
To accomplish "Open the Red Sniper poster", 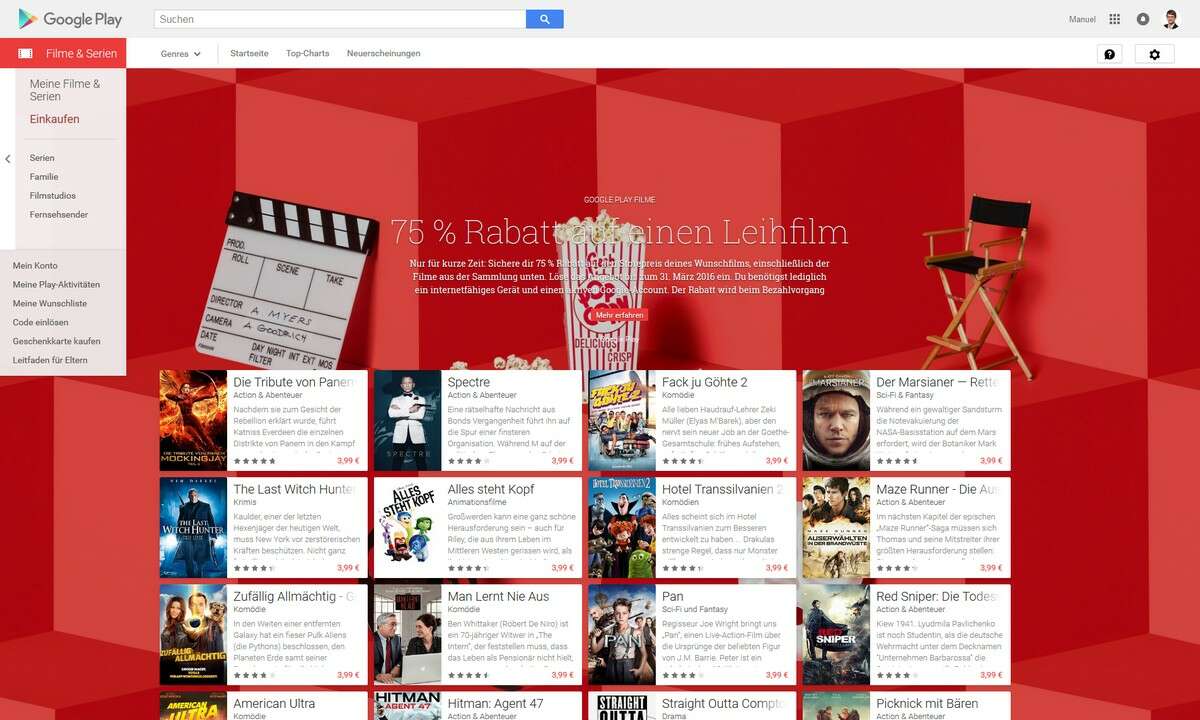I will click(x=836, y=634).
